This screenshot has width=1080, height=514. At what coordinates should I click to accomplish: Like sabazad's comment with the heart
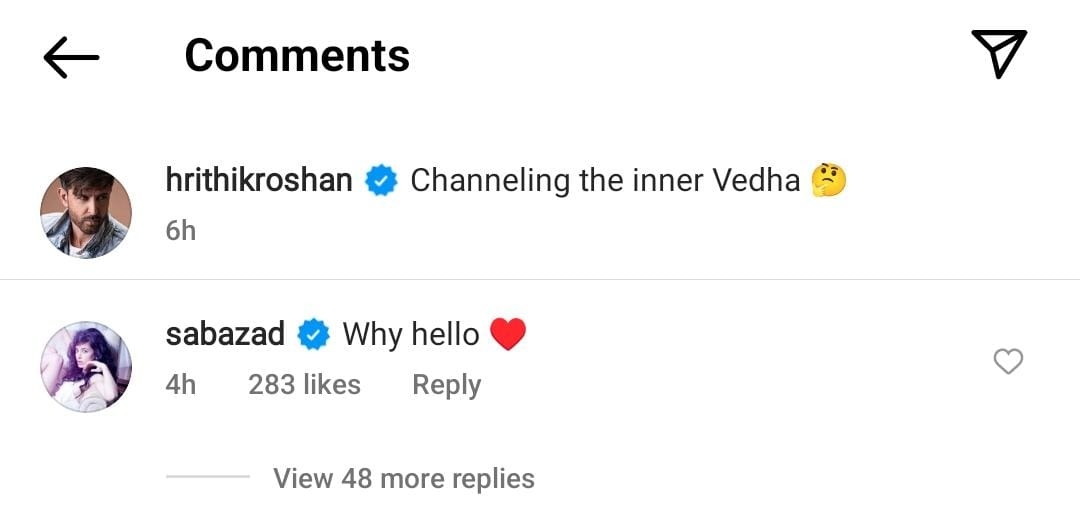1008,361
